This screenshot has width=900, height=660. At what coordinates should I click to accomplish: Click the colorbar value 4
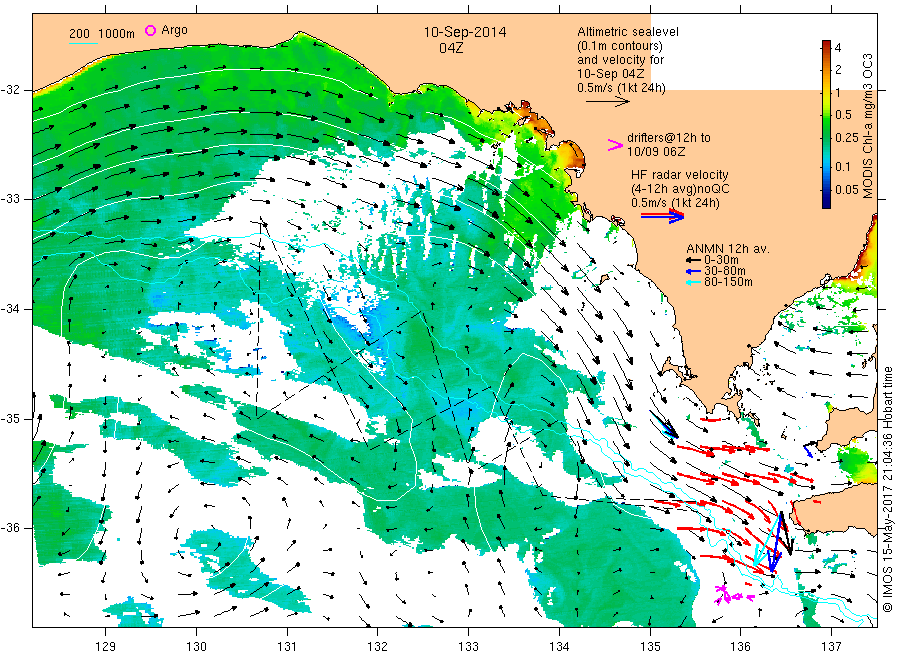[838, 48]
